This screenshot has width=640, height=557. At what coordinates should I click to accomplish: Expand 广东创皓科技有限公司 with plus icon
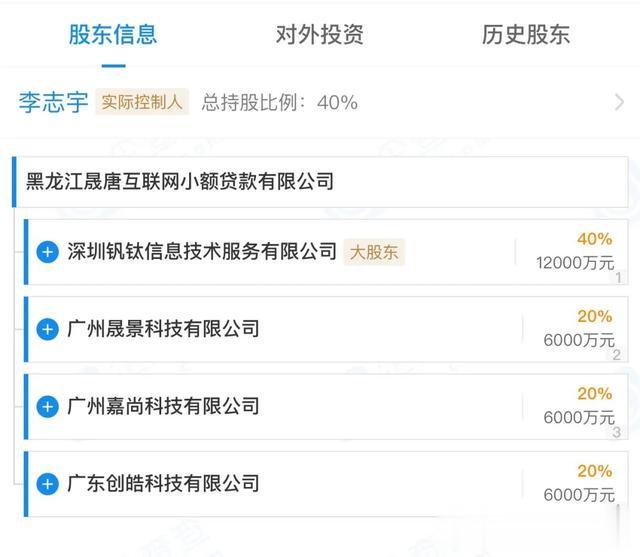(x=48, y=484)
